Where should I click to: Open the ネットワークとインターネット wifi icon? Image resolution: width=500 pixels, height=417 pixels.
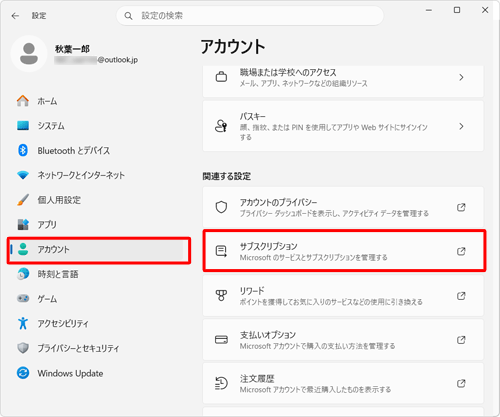point(23,175)
